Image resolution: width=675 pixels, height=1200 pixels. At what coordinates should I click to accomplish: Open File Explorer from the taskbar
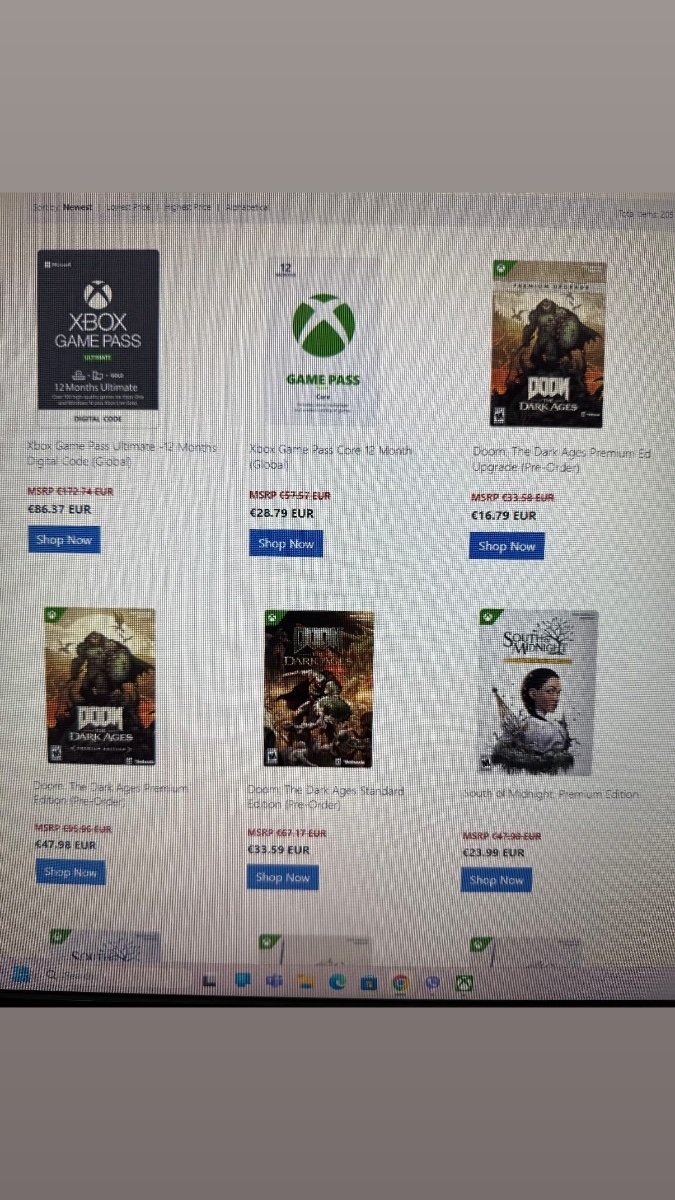tap(305, 982)
